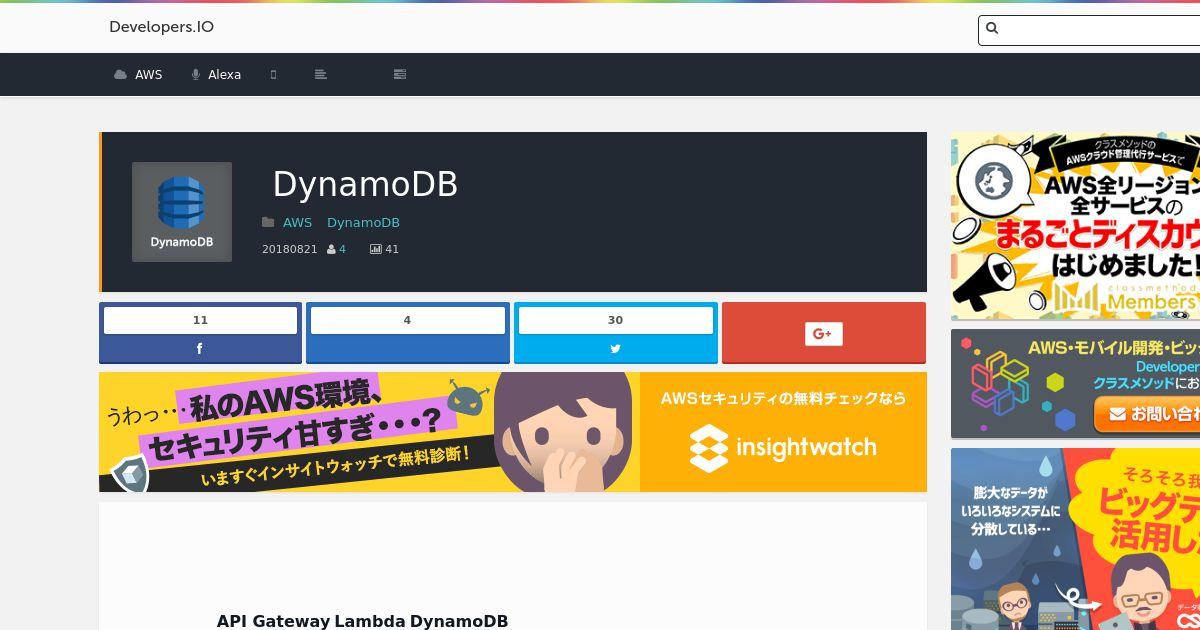The height and width of the screenshot is (630, 1200).
Task: Share the article on Google Plus
Action: pos(824,333)
